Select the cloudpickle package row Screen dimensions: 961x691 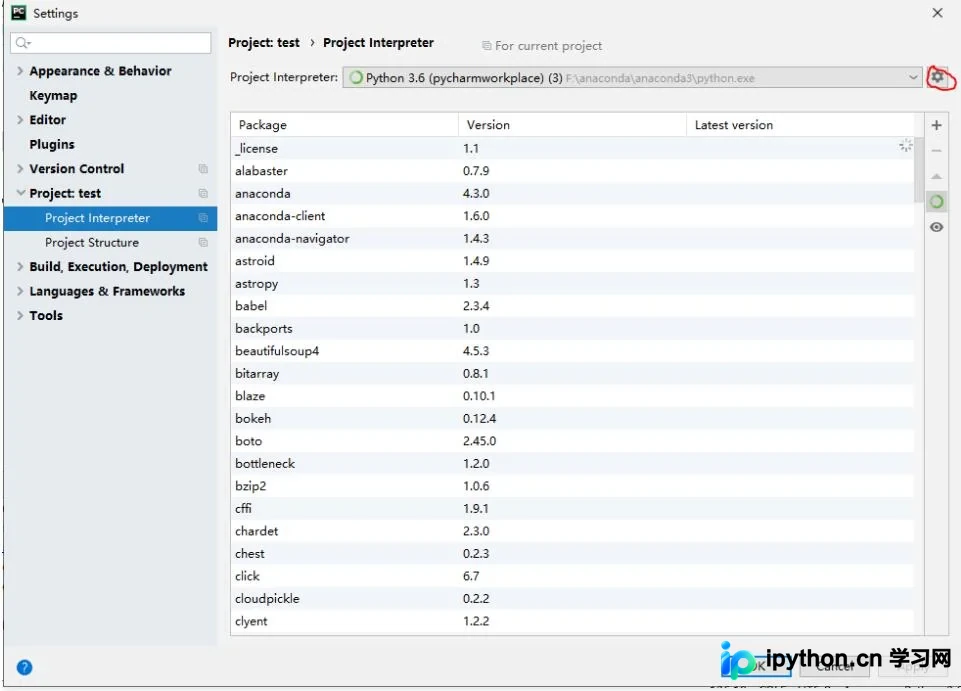572,598
